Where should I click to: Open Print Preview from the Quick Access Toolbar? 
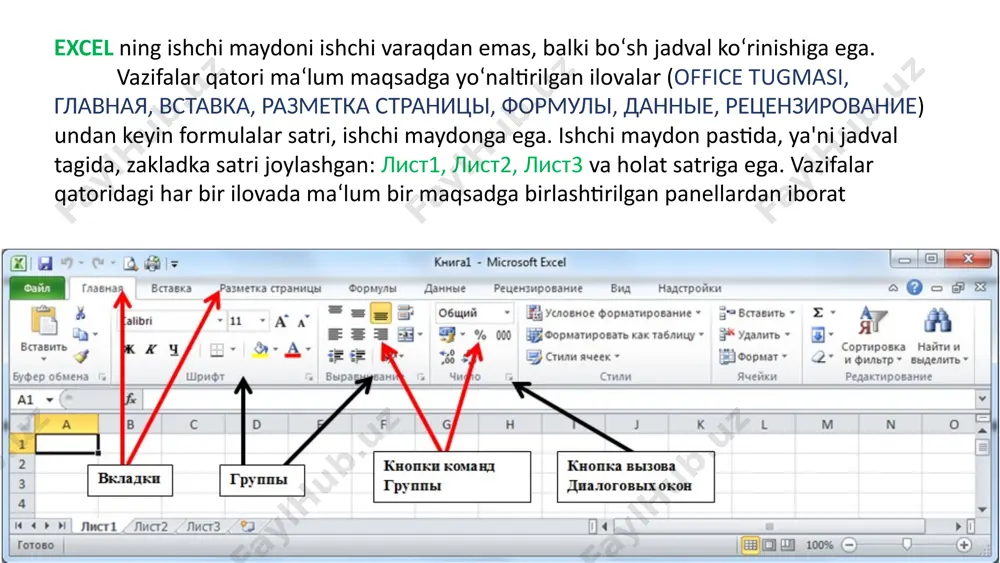[130, 263]
